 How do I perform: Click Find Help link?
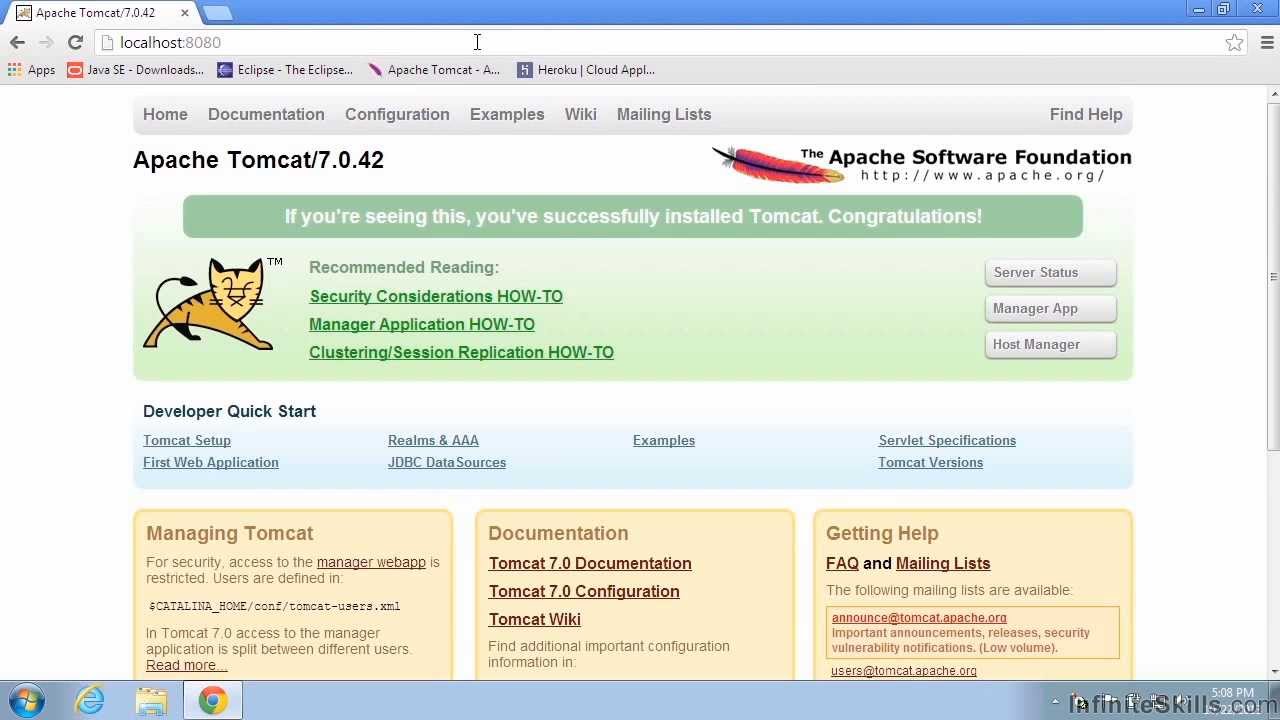tap(1086, 114)
